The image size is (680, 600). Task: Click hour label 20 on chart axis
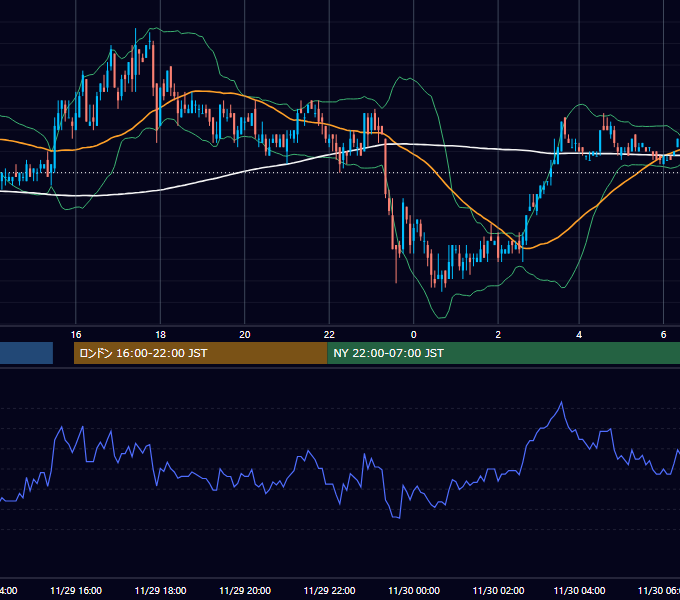(245, 335)
